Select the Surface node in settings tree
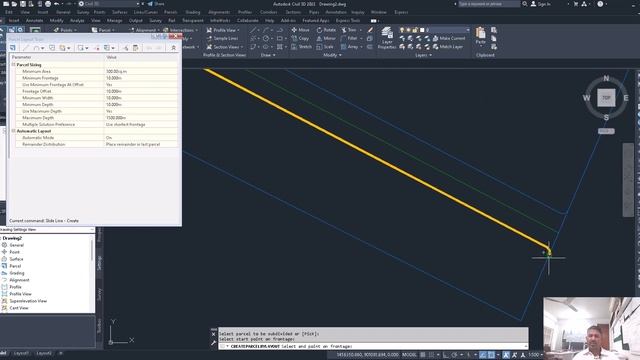Image resolution: width=640 pixels, height=360 pixels. (16, 259)
